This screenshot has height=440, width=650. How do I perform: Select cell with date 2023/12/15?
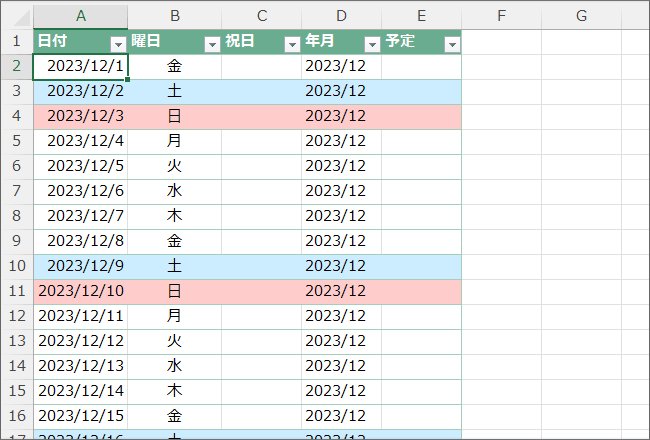pyautogui.click(x=80, y=416)
